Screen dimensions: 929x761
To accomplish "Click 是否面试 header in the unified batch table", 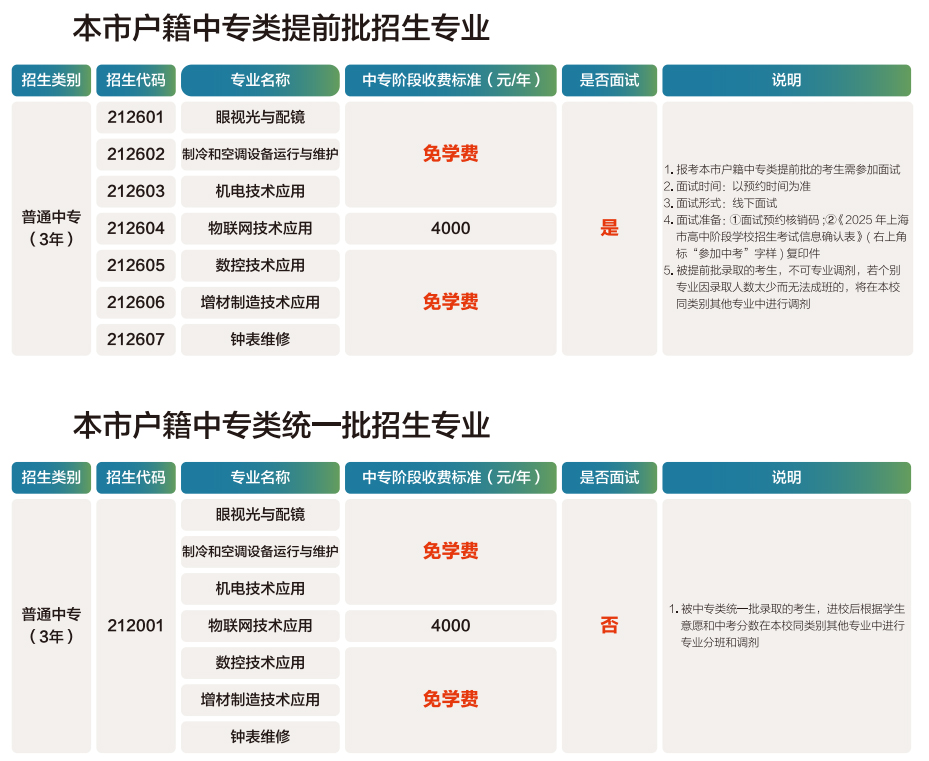I will coord(609,478).
